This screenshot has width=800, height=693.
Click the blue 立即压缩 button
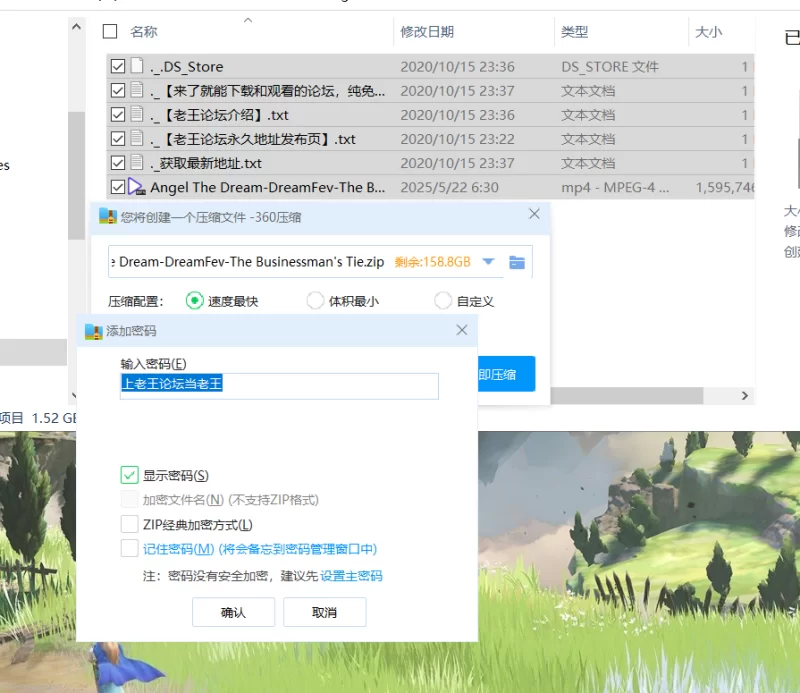[x=506, y=374]
